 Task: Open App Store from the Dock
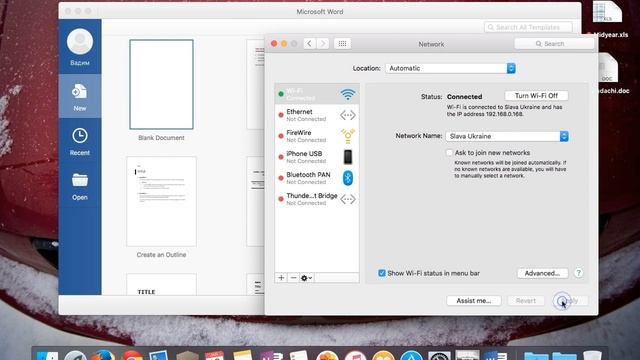click(x=411, y=355)
